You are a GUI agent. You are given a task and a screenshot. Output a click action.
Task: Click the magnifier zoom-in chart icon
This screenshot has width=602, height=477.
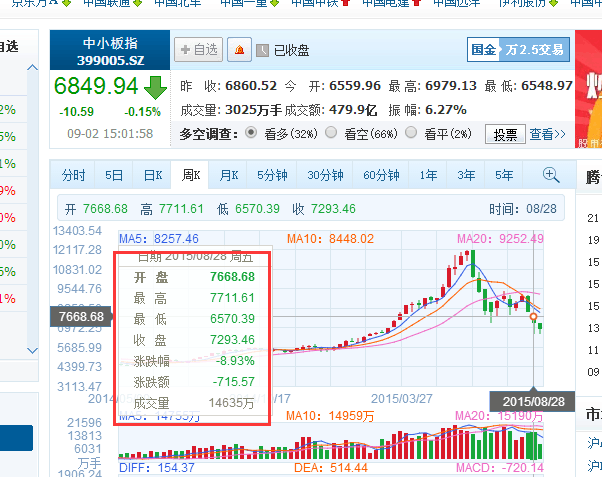(551, 175)
